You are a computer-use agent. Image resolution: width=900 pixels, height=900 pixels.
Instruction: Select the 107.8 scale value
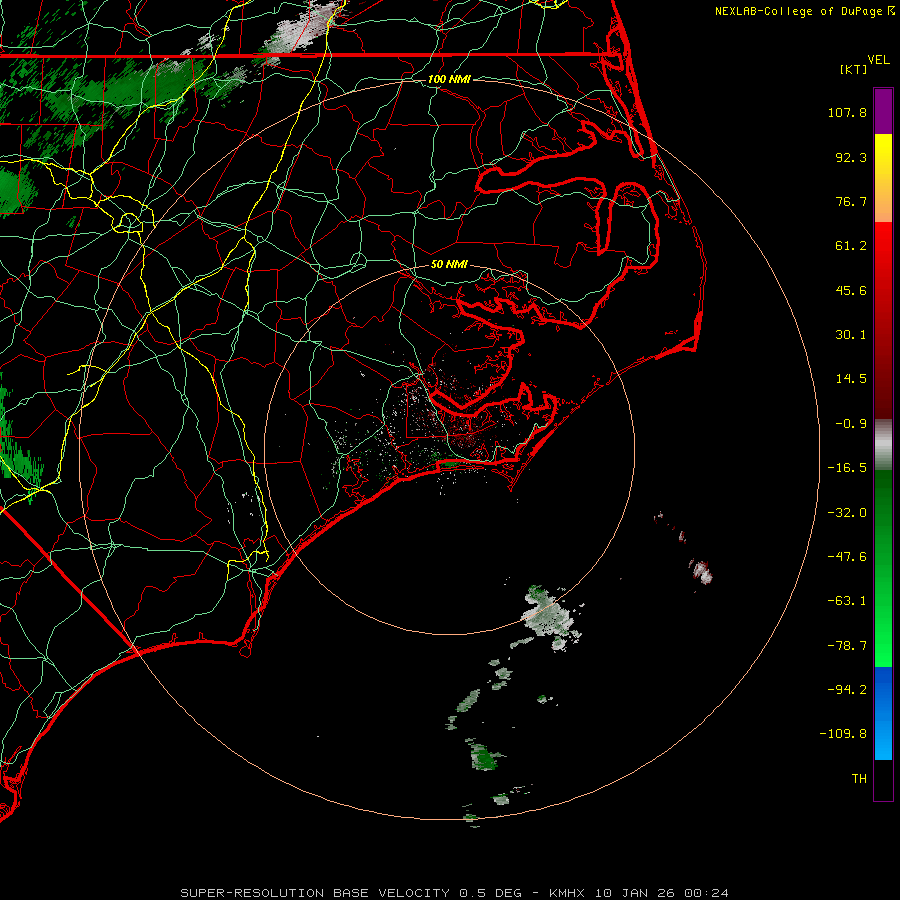[x=847, y=112]
